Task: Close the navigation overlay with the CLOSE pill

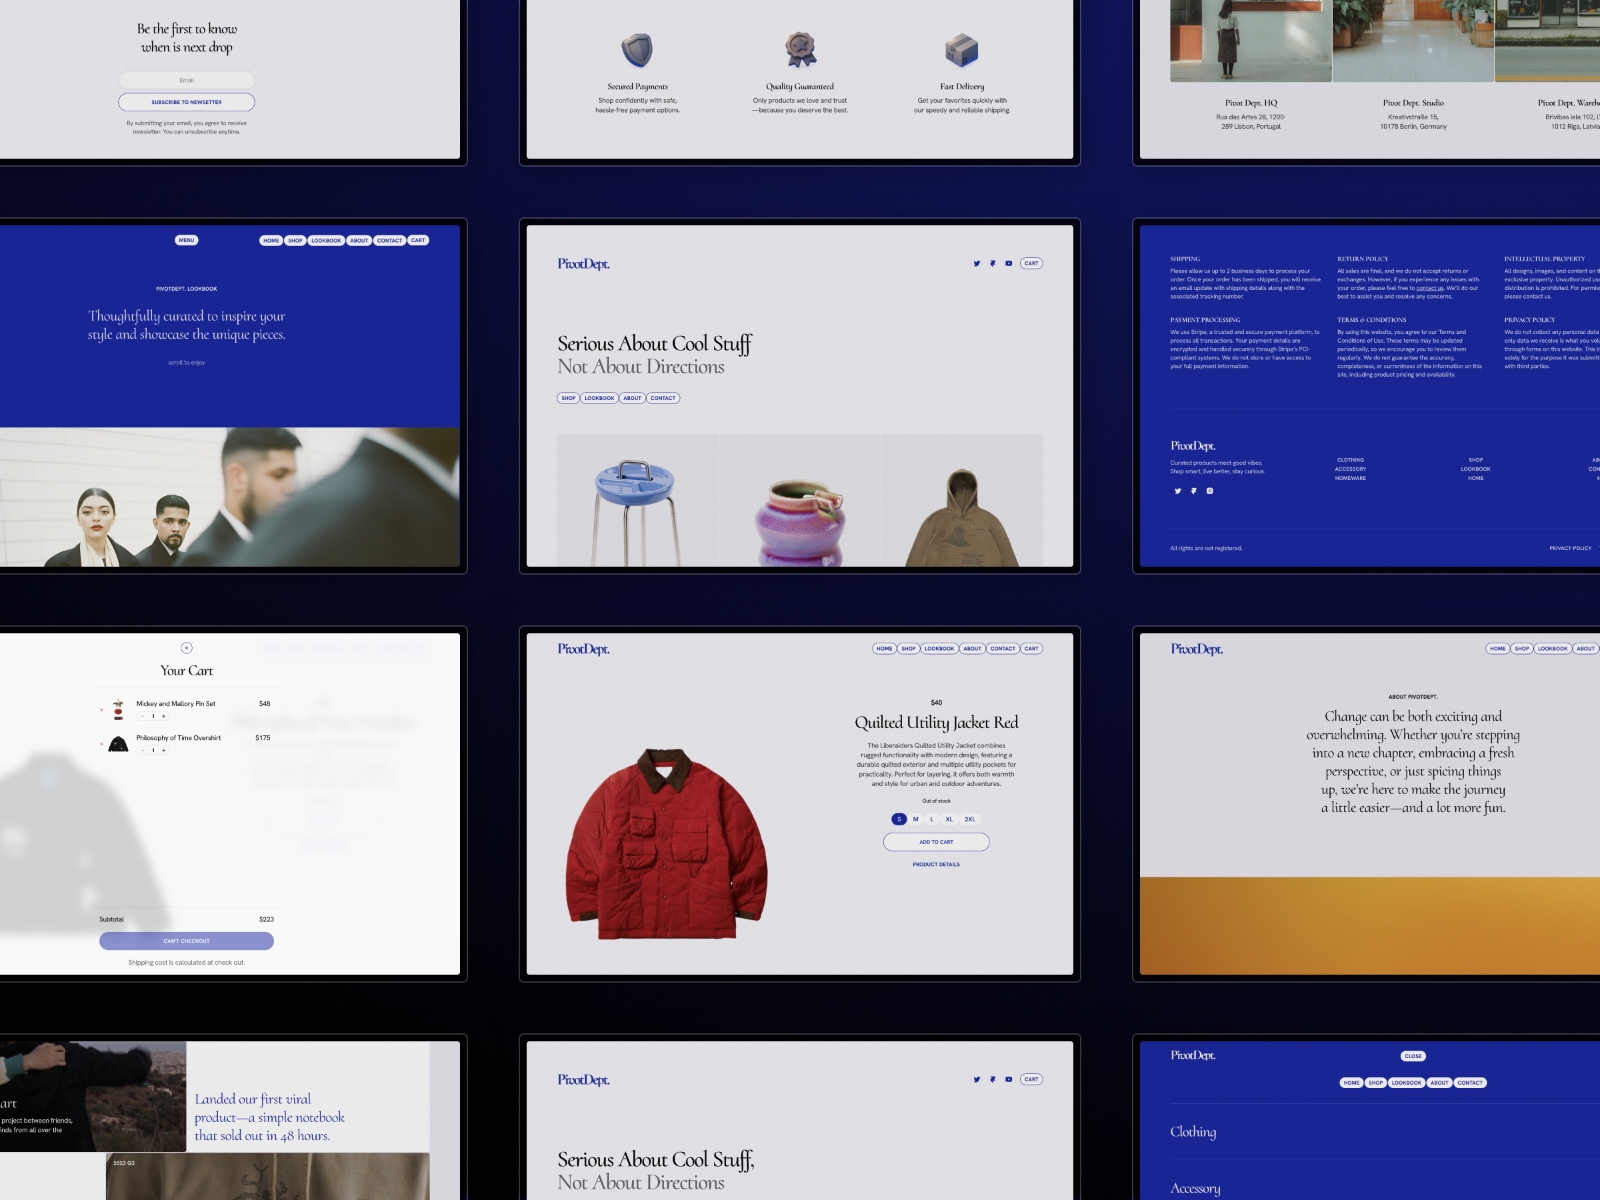Action: point(1413,1056)
